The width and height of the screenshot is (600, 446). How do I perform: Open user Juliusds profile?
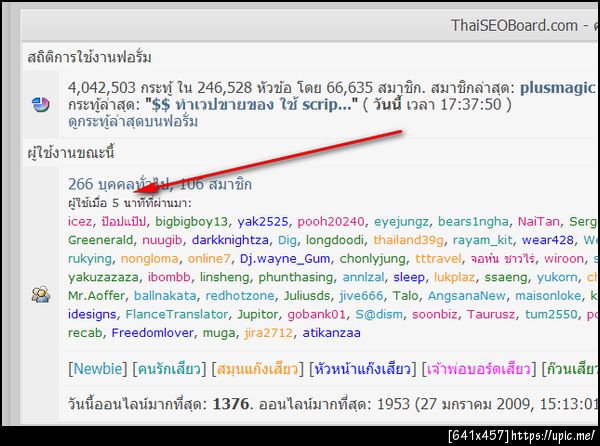coord(307,296)
